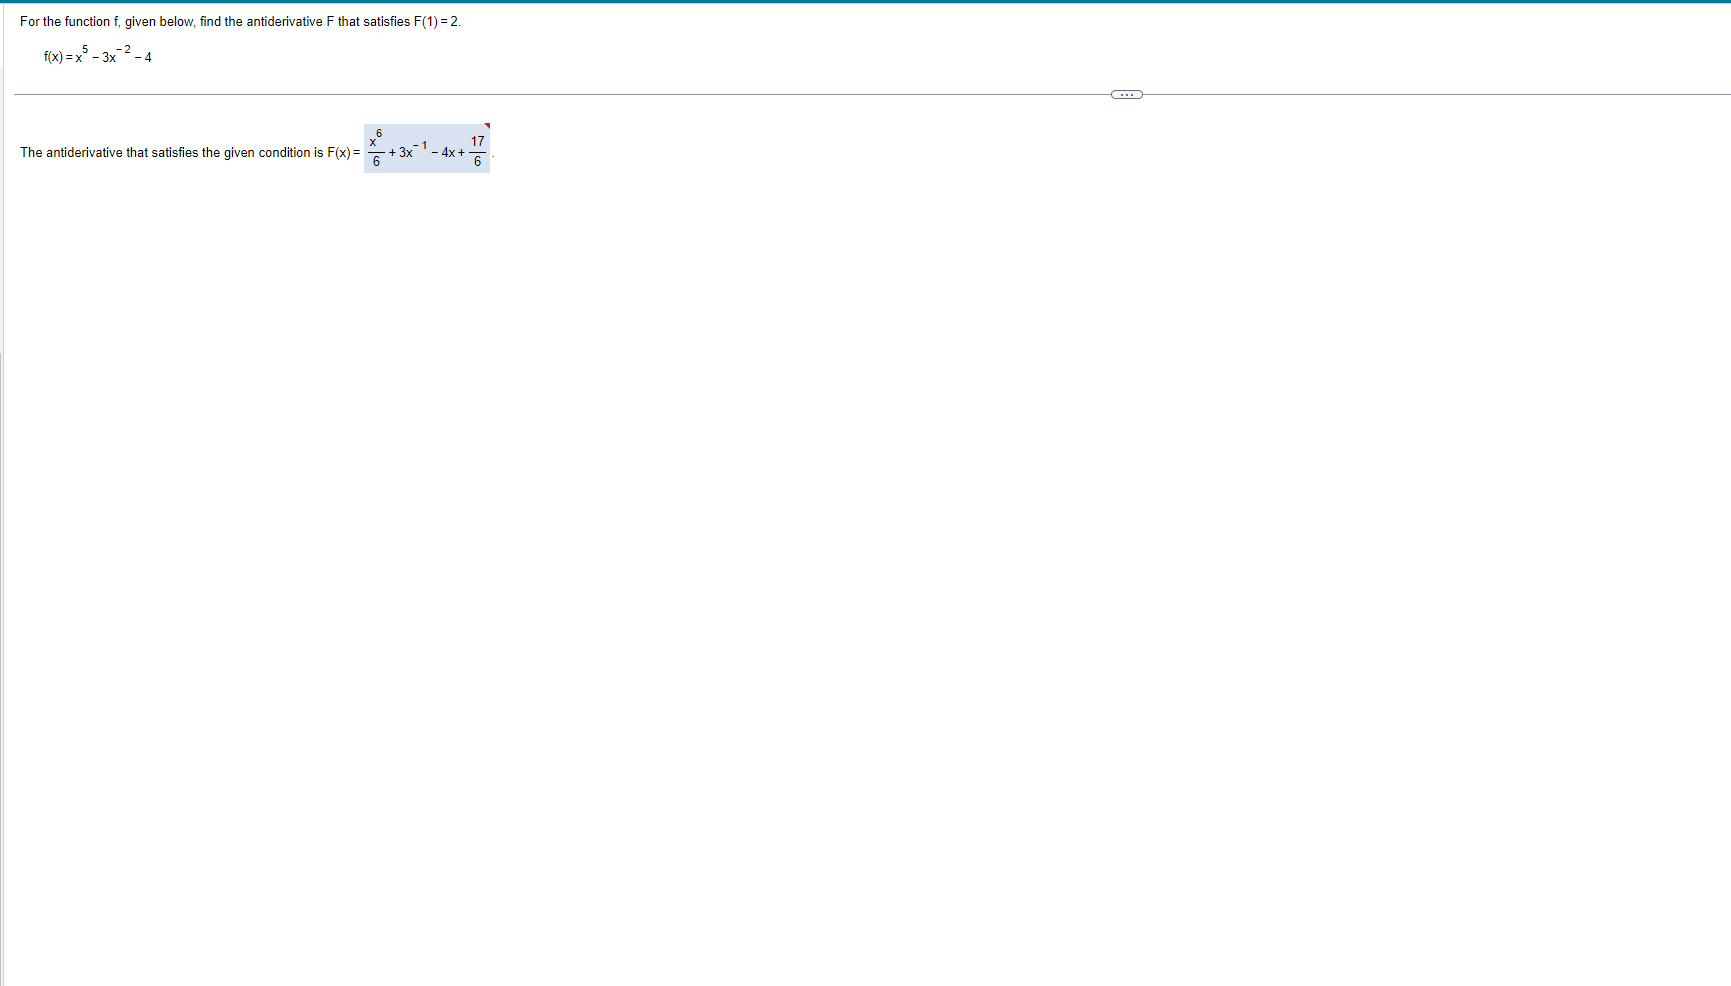Click the red corner marker on the answer
Viewport: 1731px width, 986px height.
coord(487,124)
